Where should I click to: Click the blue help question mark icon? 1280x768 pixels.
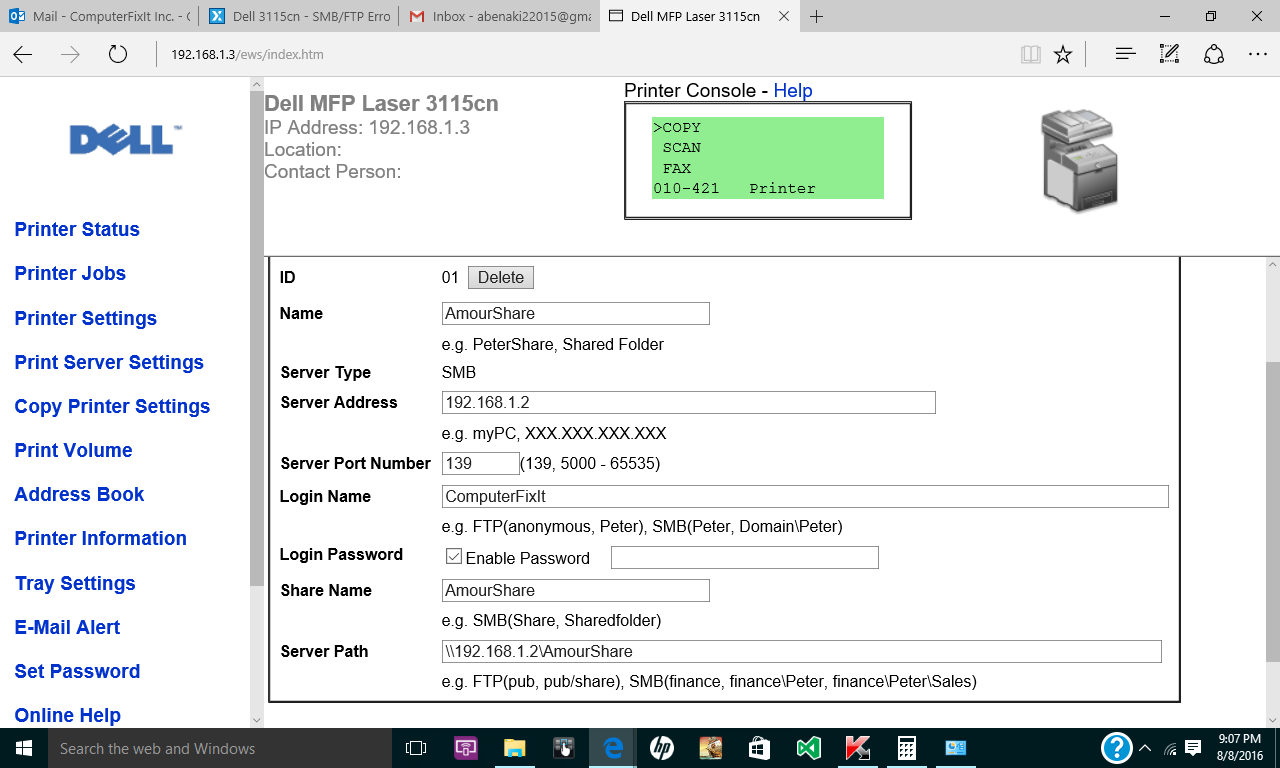1116,748
